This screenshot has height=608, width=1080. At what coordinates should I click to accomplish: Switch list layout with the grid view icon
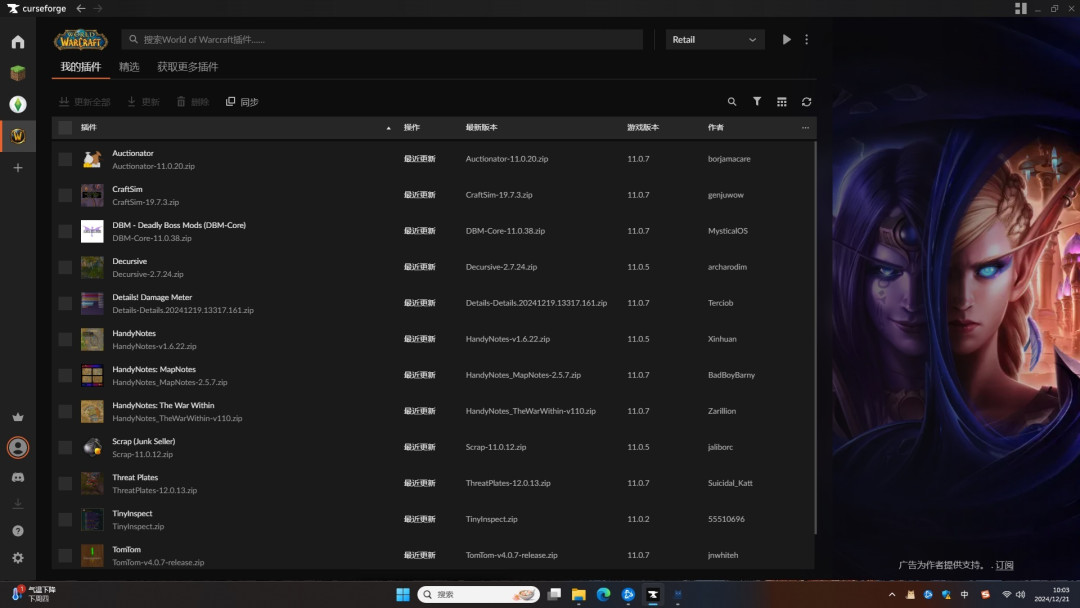coord(781,102)
